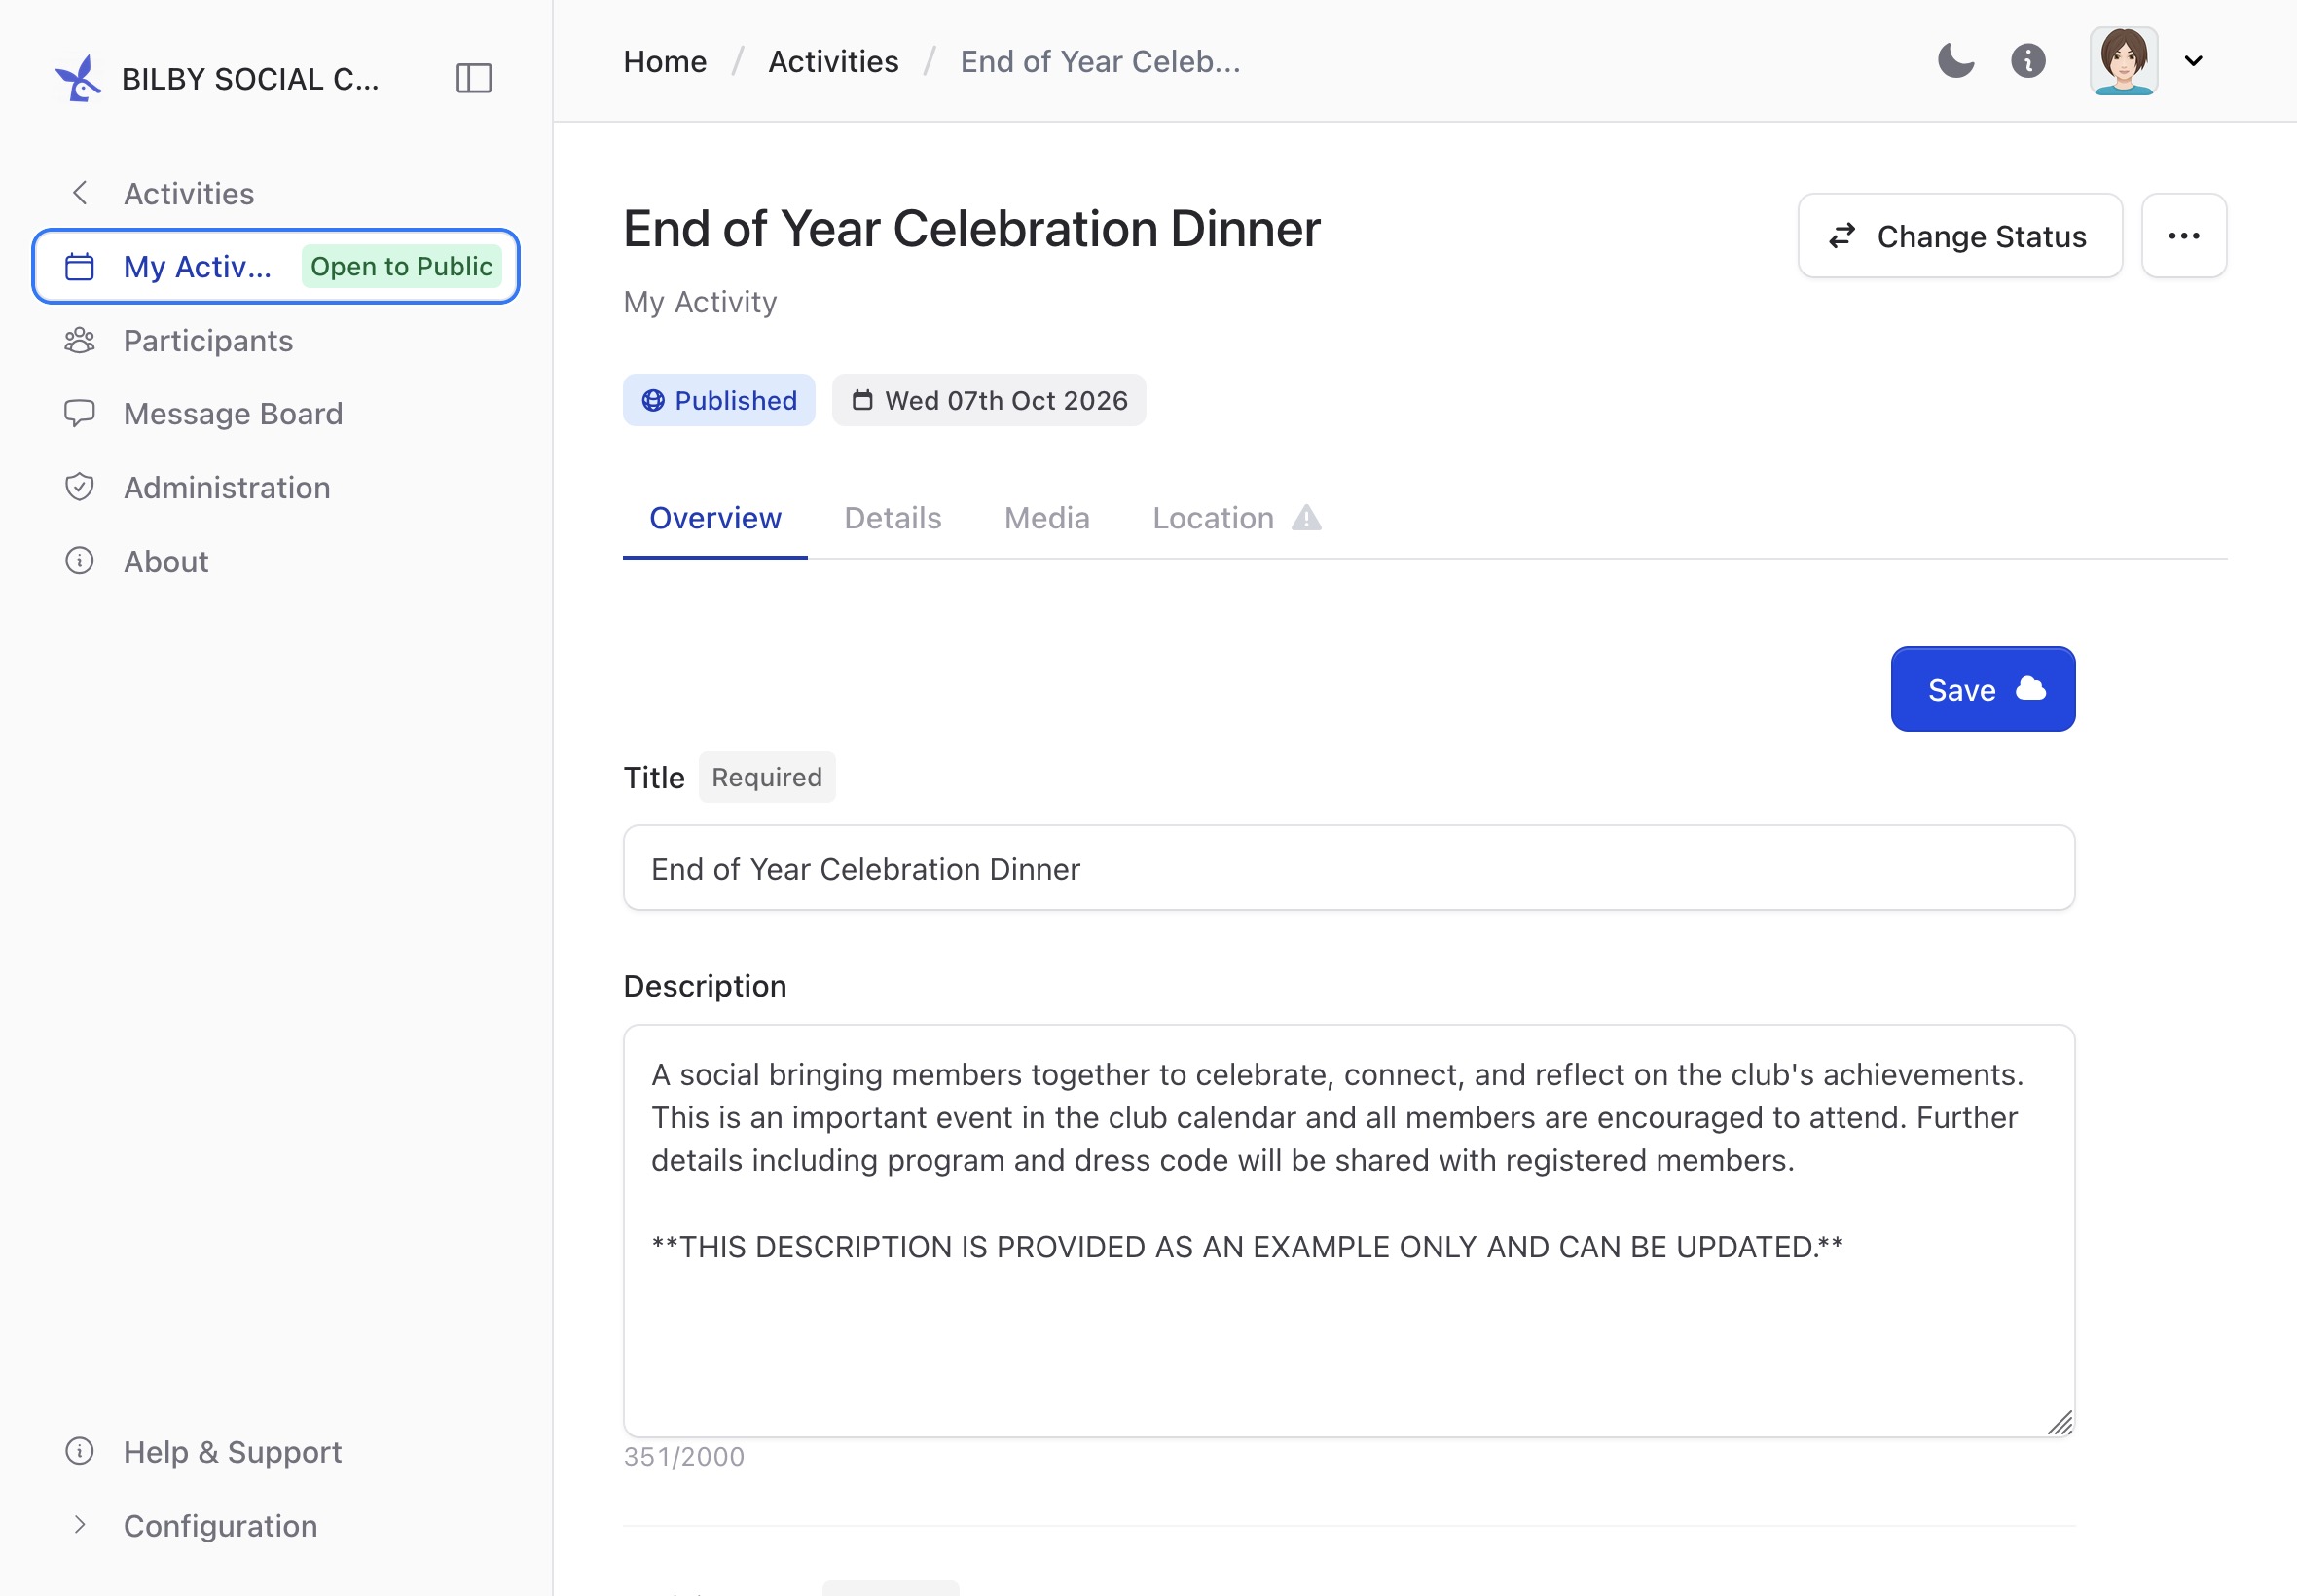Click the Participants people icon
2297x1596 pixels.
pyautogui.click(x=79, y=340)
